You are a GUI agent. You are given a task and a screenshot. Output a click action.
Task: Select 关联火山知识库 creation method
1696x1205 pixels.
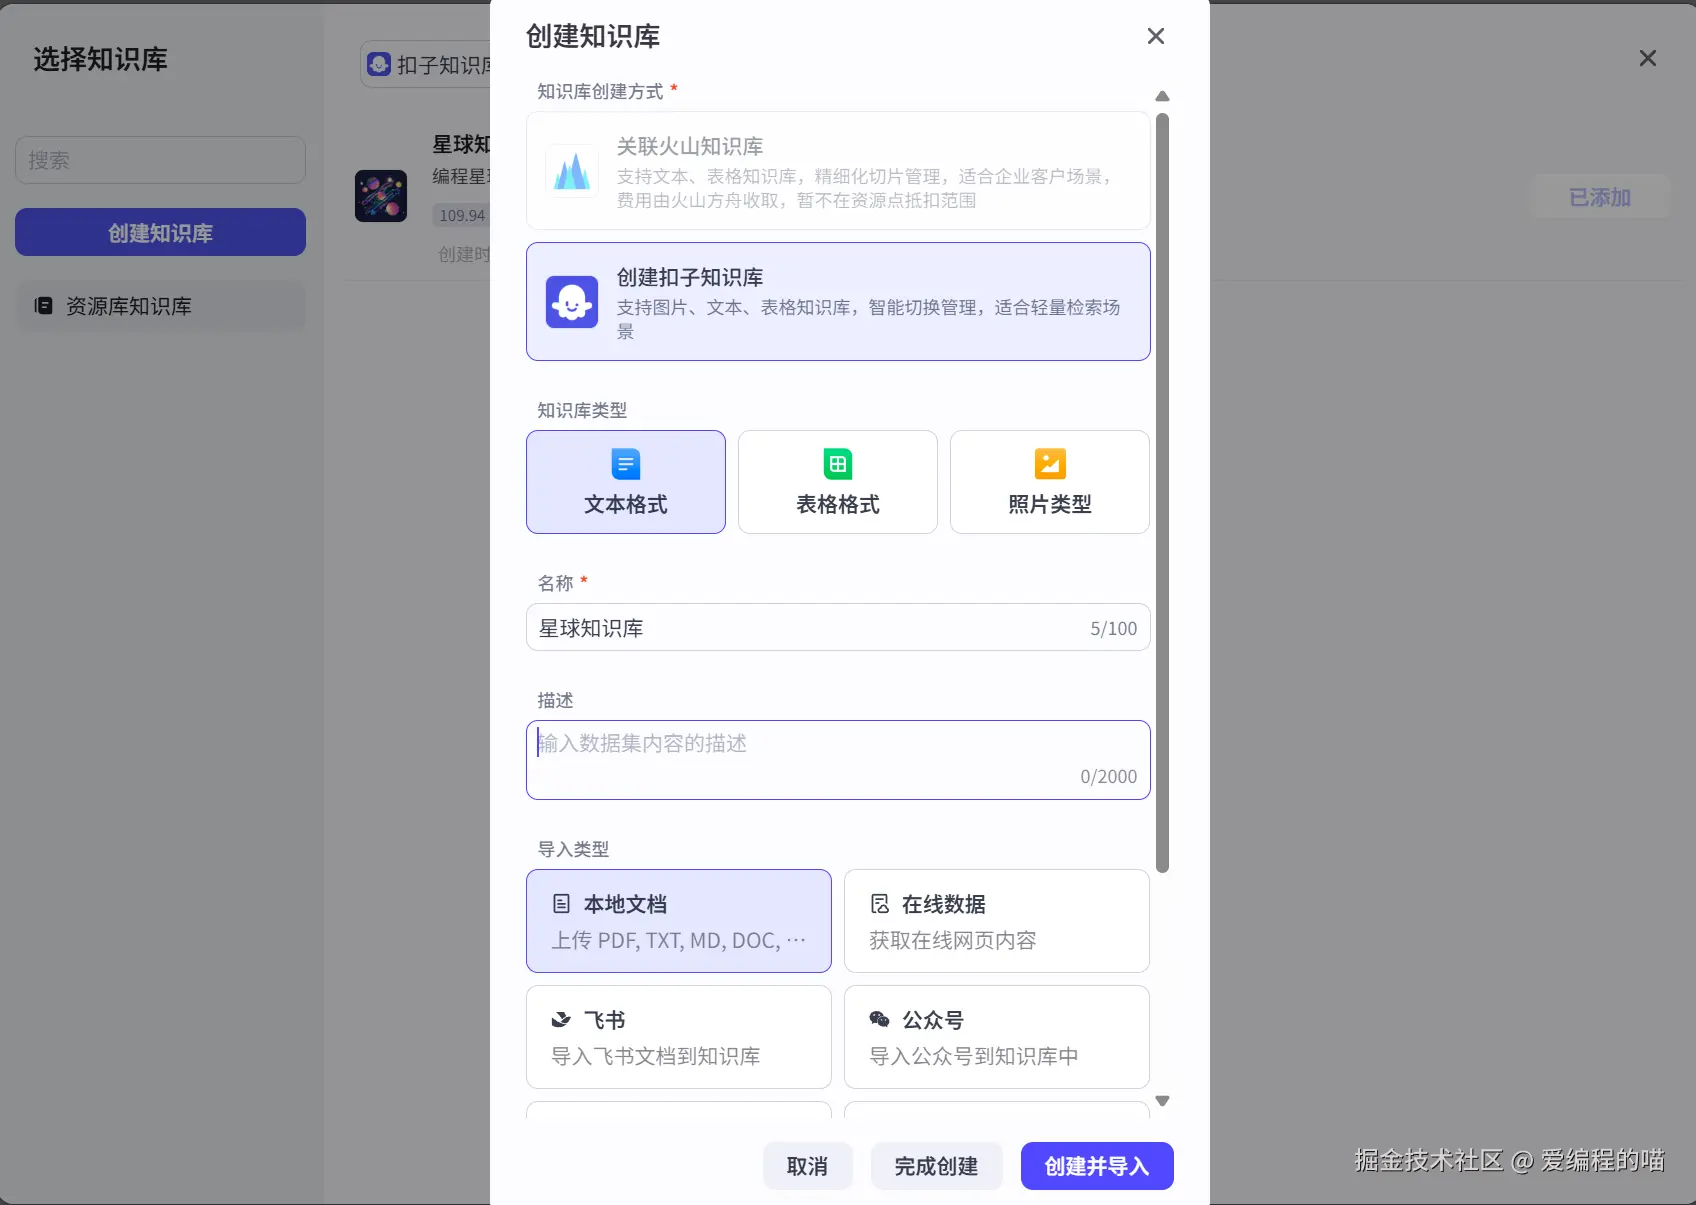(838, 171)
